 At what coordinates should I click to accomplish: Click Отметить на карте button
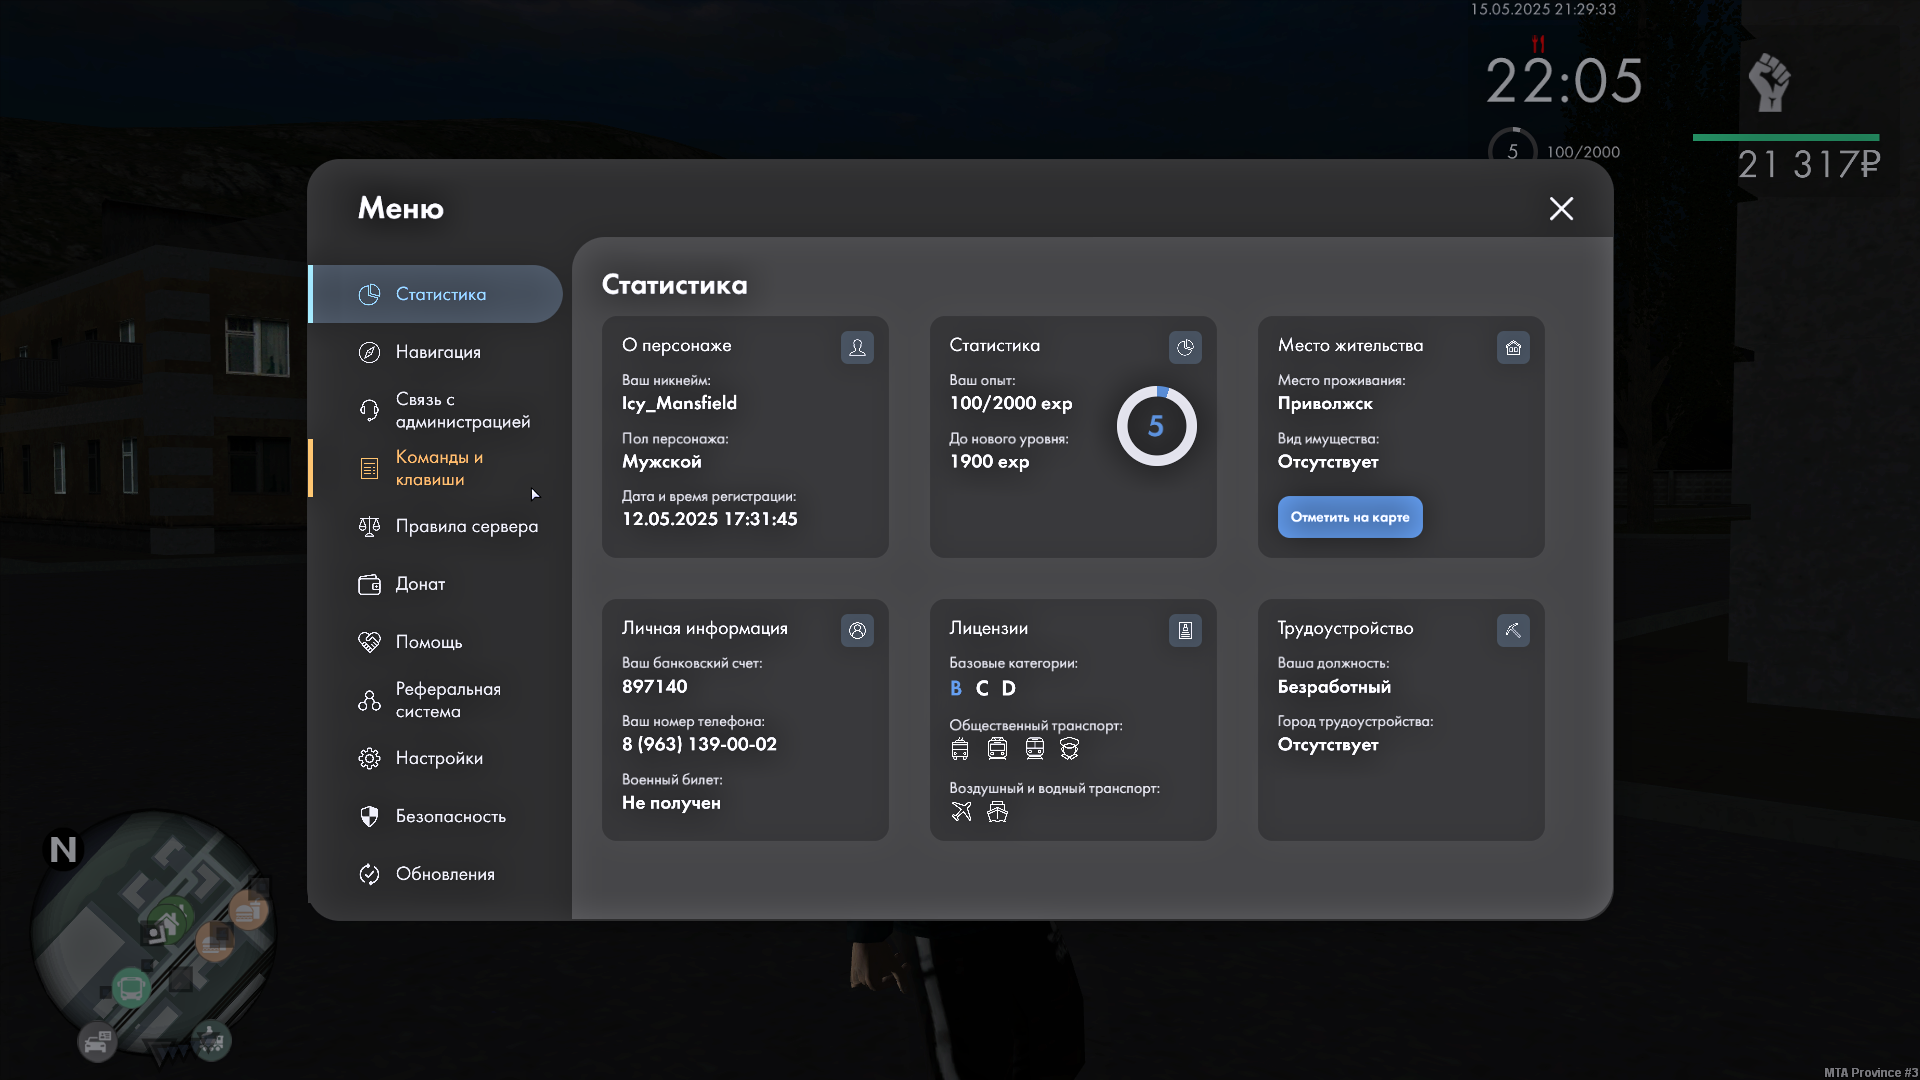coord(1349,517)
